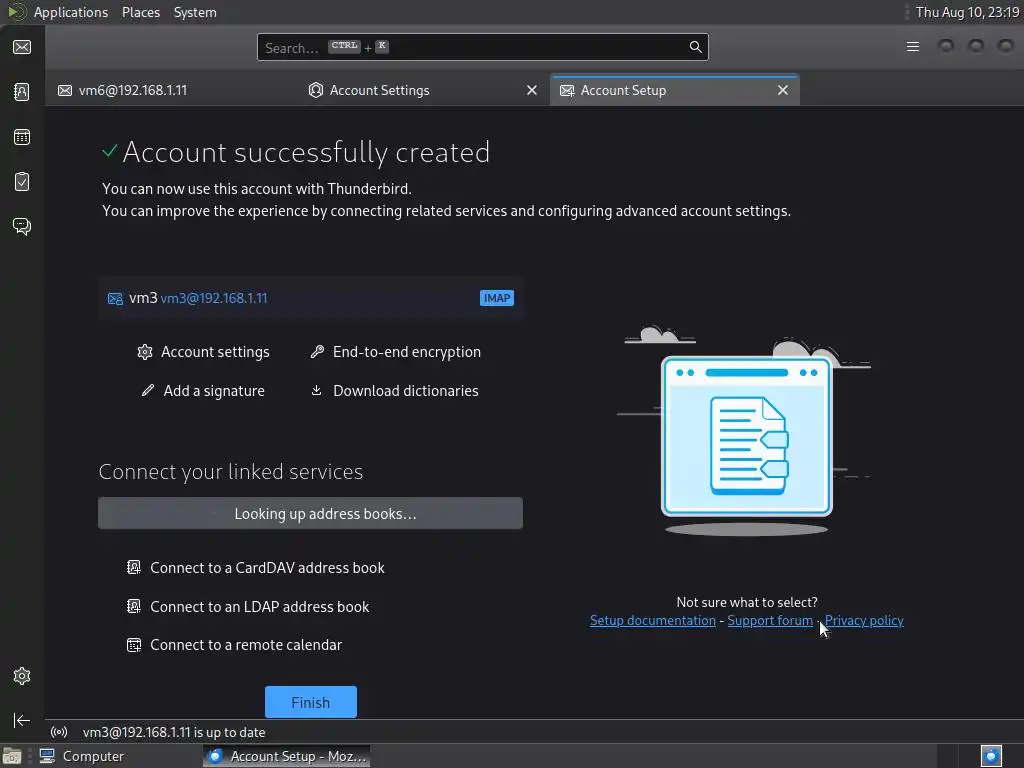Screen dimensions: 1024x768
Task: Open the Thunderbird hamburger menu
Action: click(913, 46)
